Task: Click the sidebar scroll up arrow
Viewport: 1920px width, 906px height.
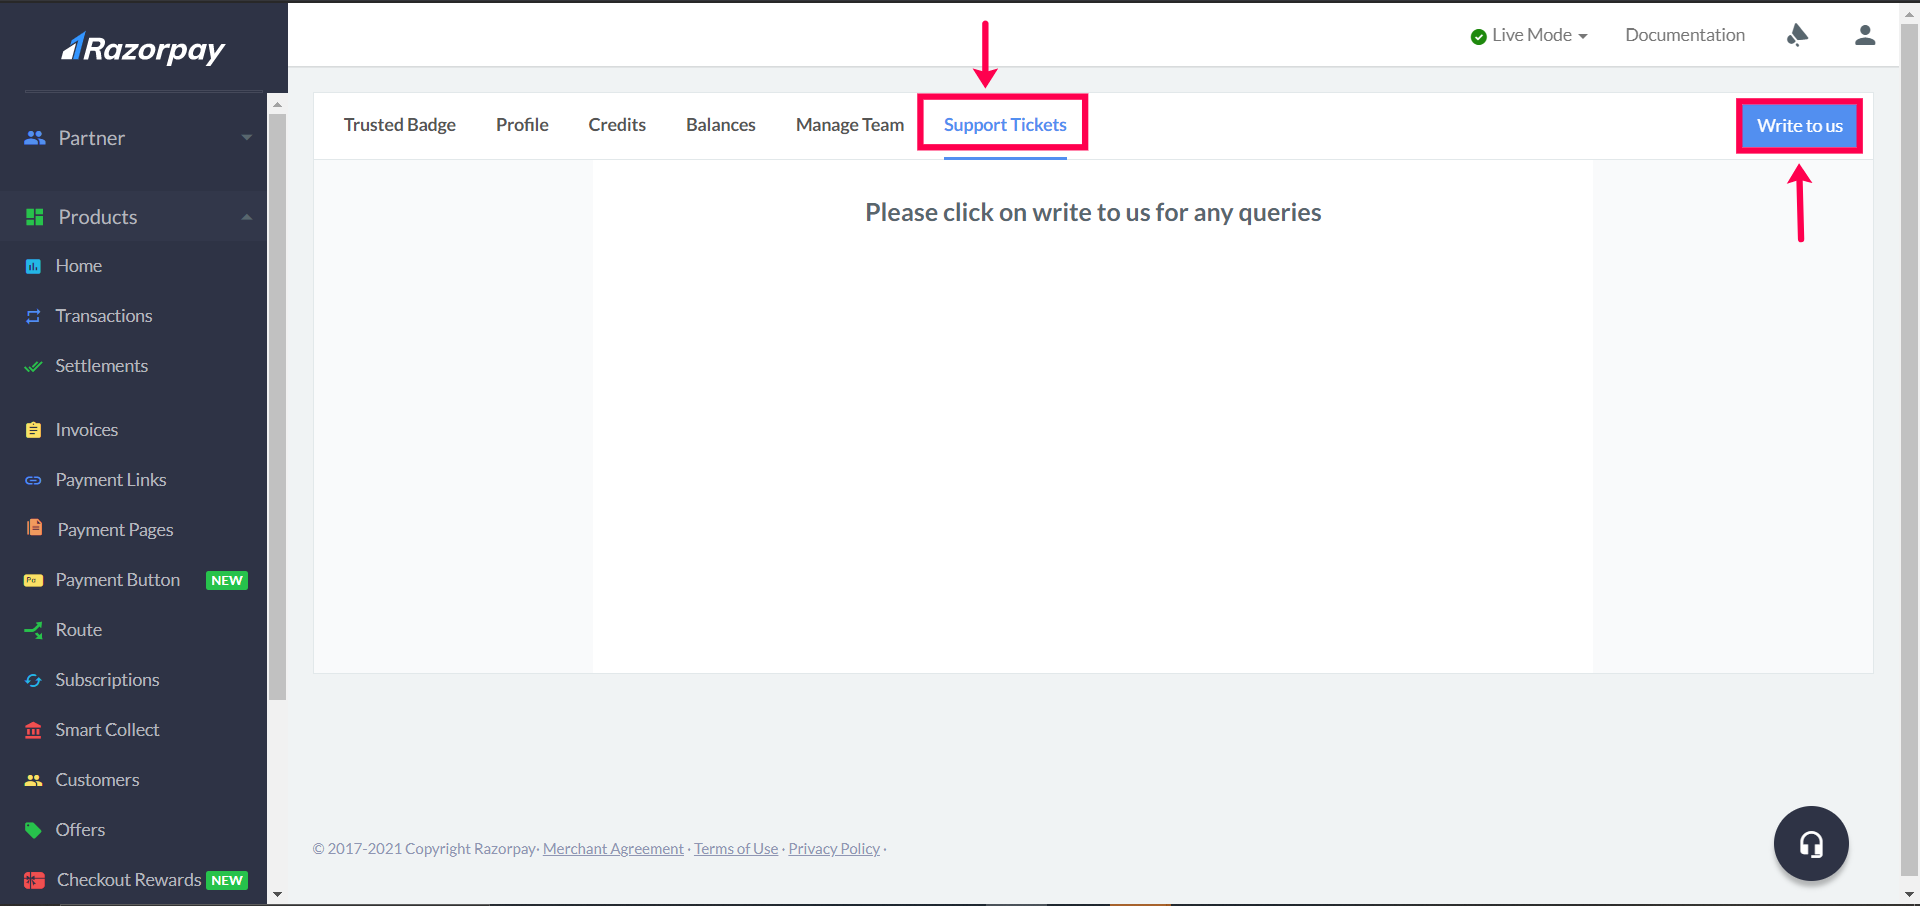Action: pos(277,103)
